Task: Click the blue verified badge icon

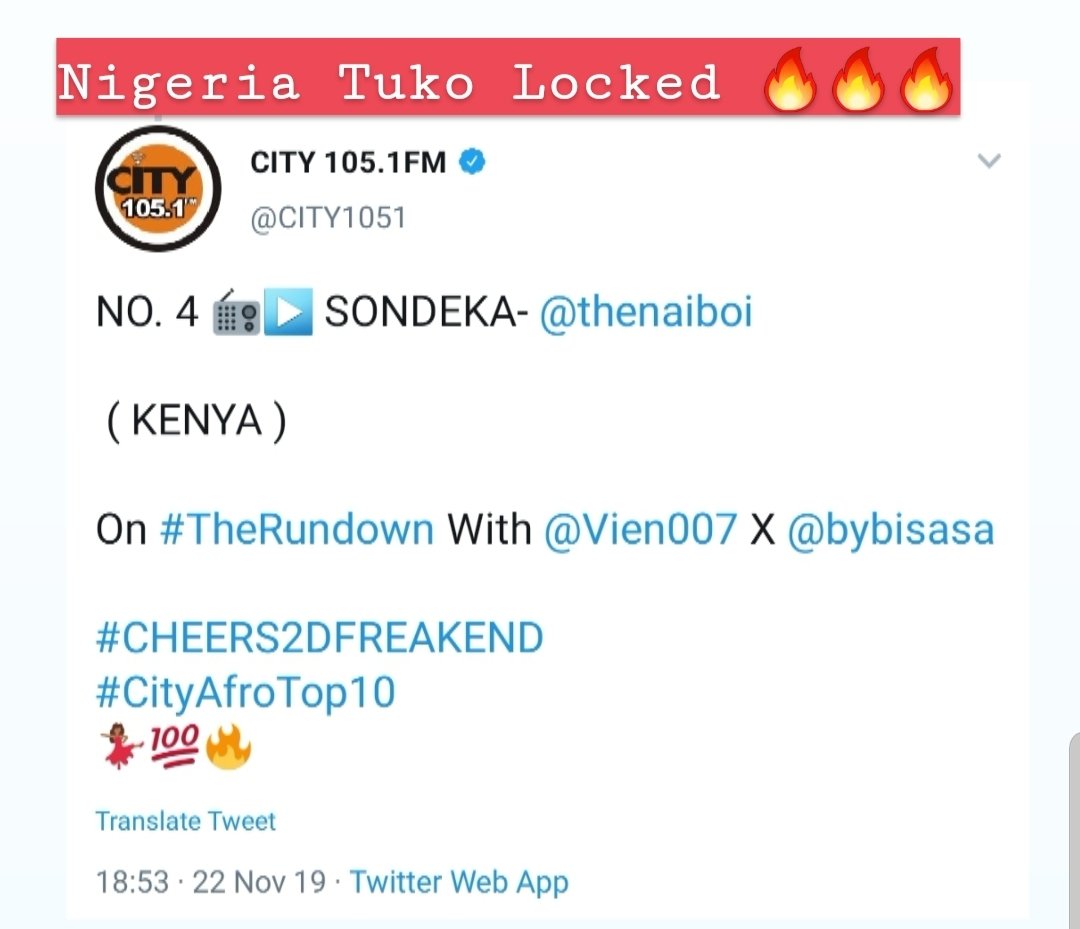Action: click(472, 163)
